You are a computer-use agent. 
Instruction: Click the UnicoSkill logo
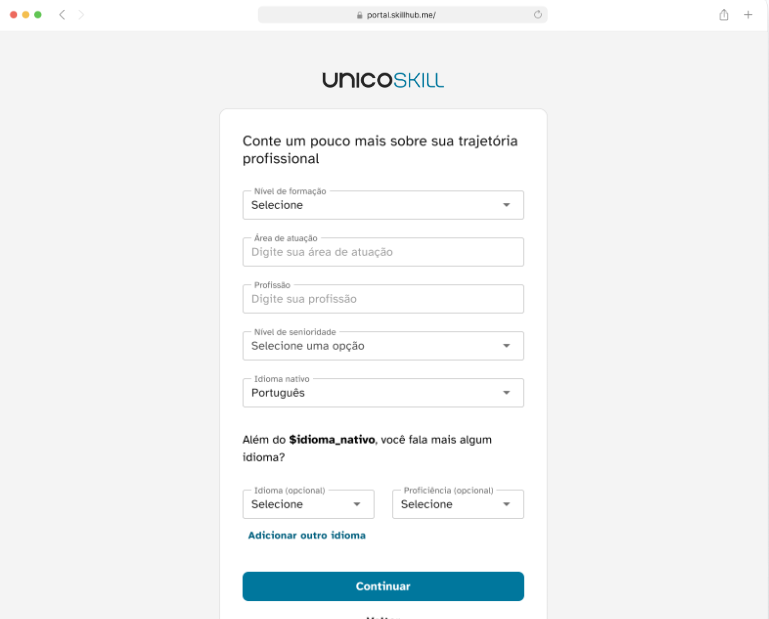tap(383, 80)
